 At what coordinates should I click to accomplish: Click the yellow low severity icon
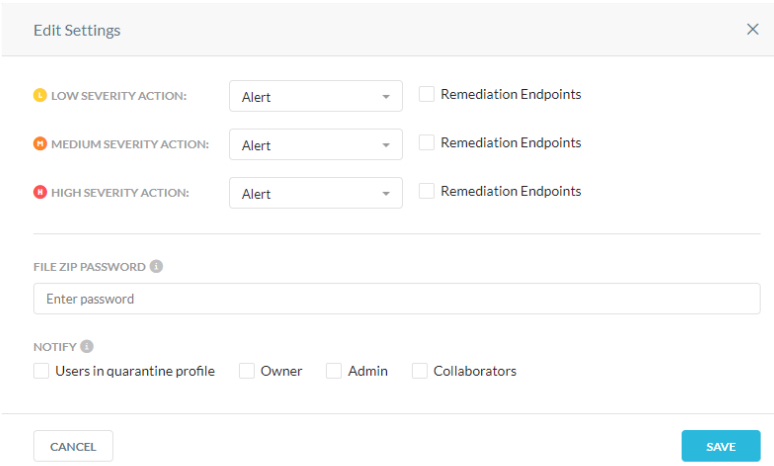40,95
